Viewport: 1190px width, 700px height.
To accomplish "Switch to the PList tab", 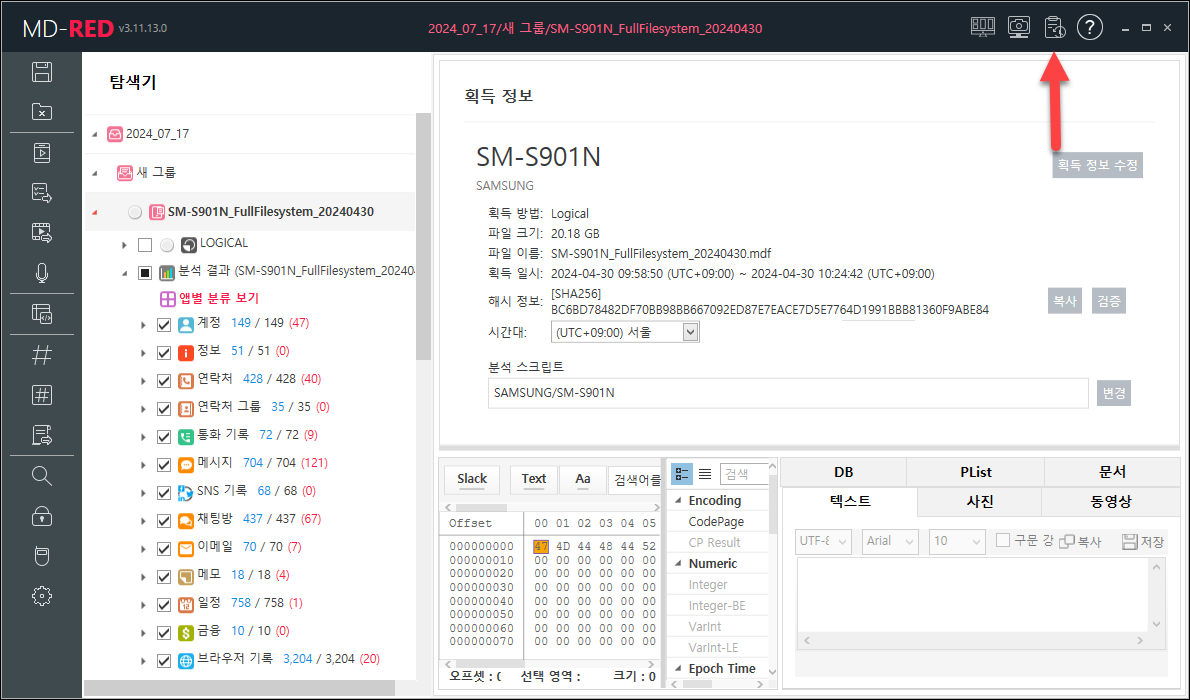I will coord(975,472).
